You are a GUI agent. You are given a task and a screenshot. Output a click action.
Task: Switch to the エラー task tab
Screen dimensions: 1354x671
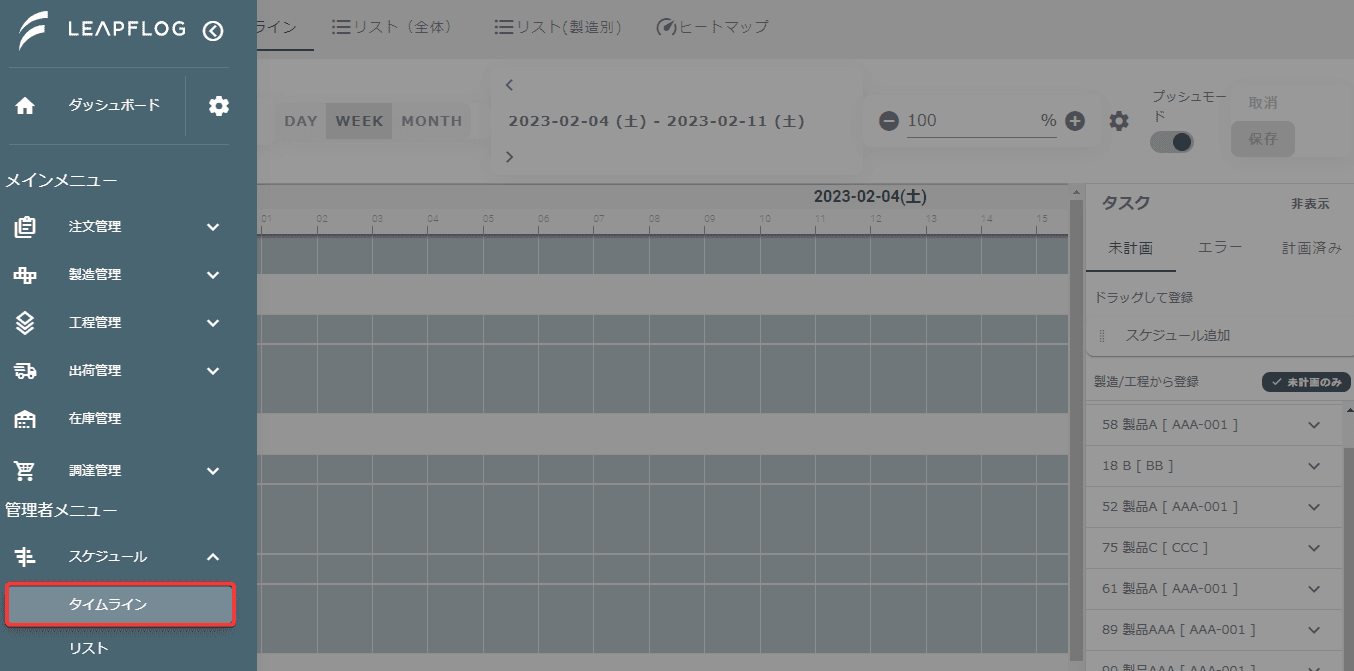1220,248
